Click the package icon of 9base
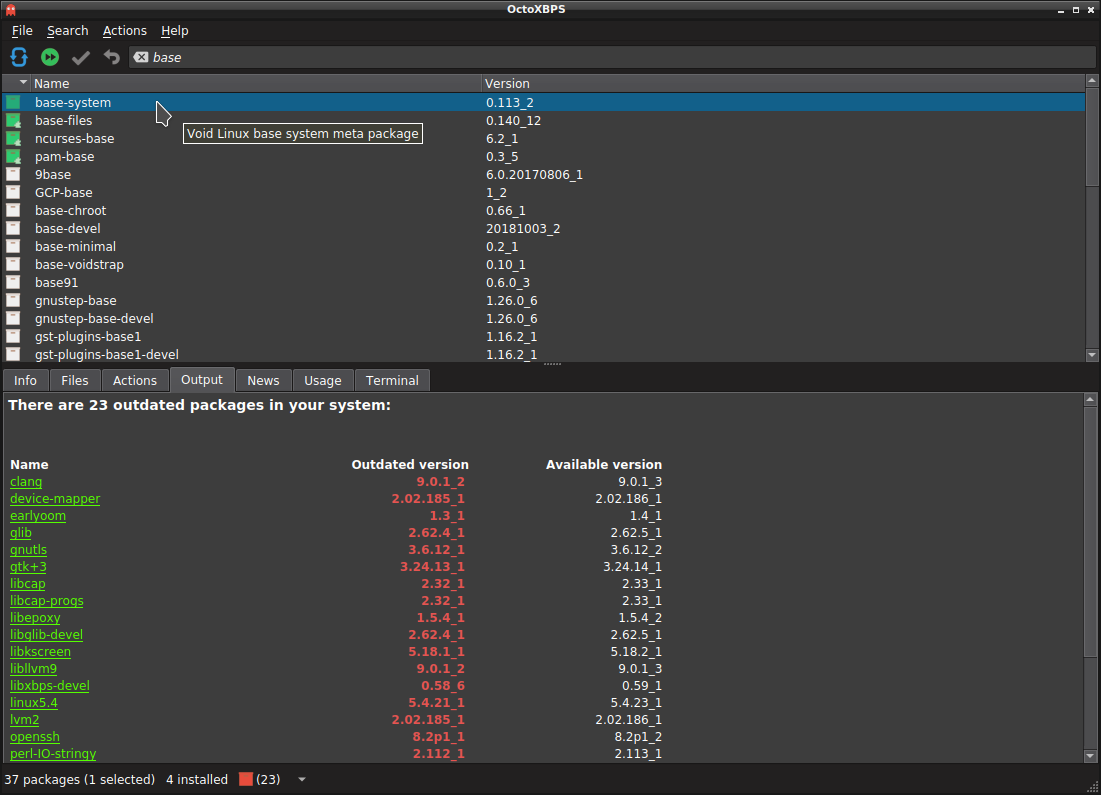 (x=13, y=174)
